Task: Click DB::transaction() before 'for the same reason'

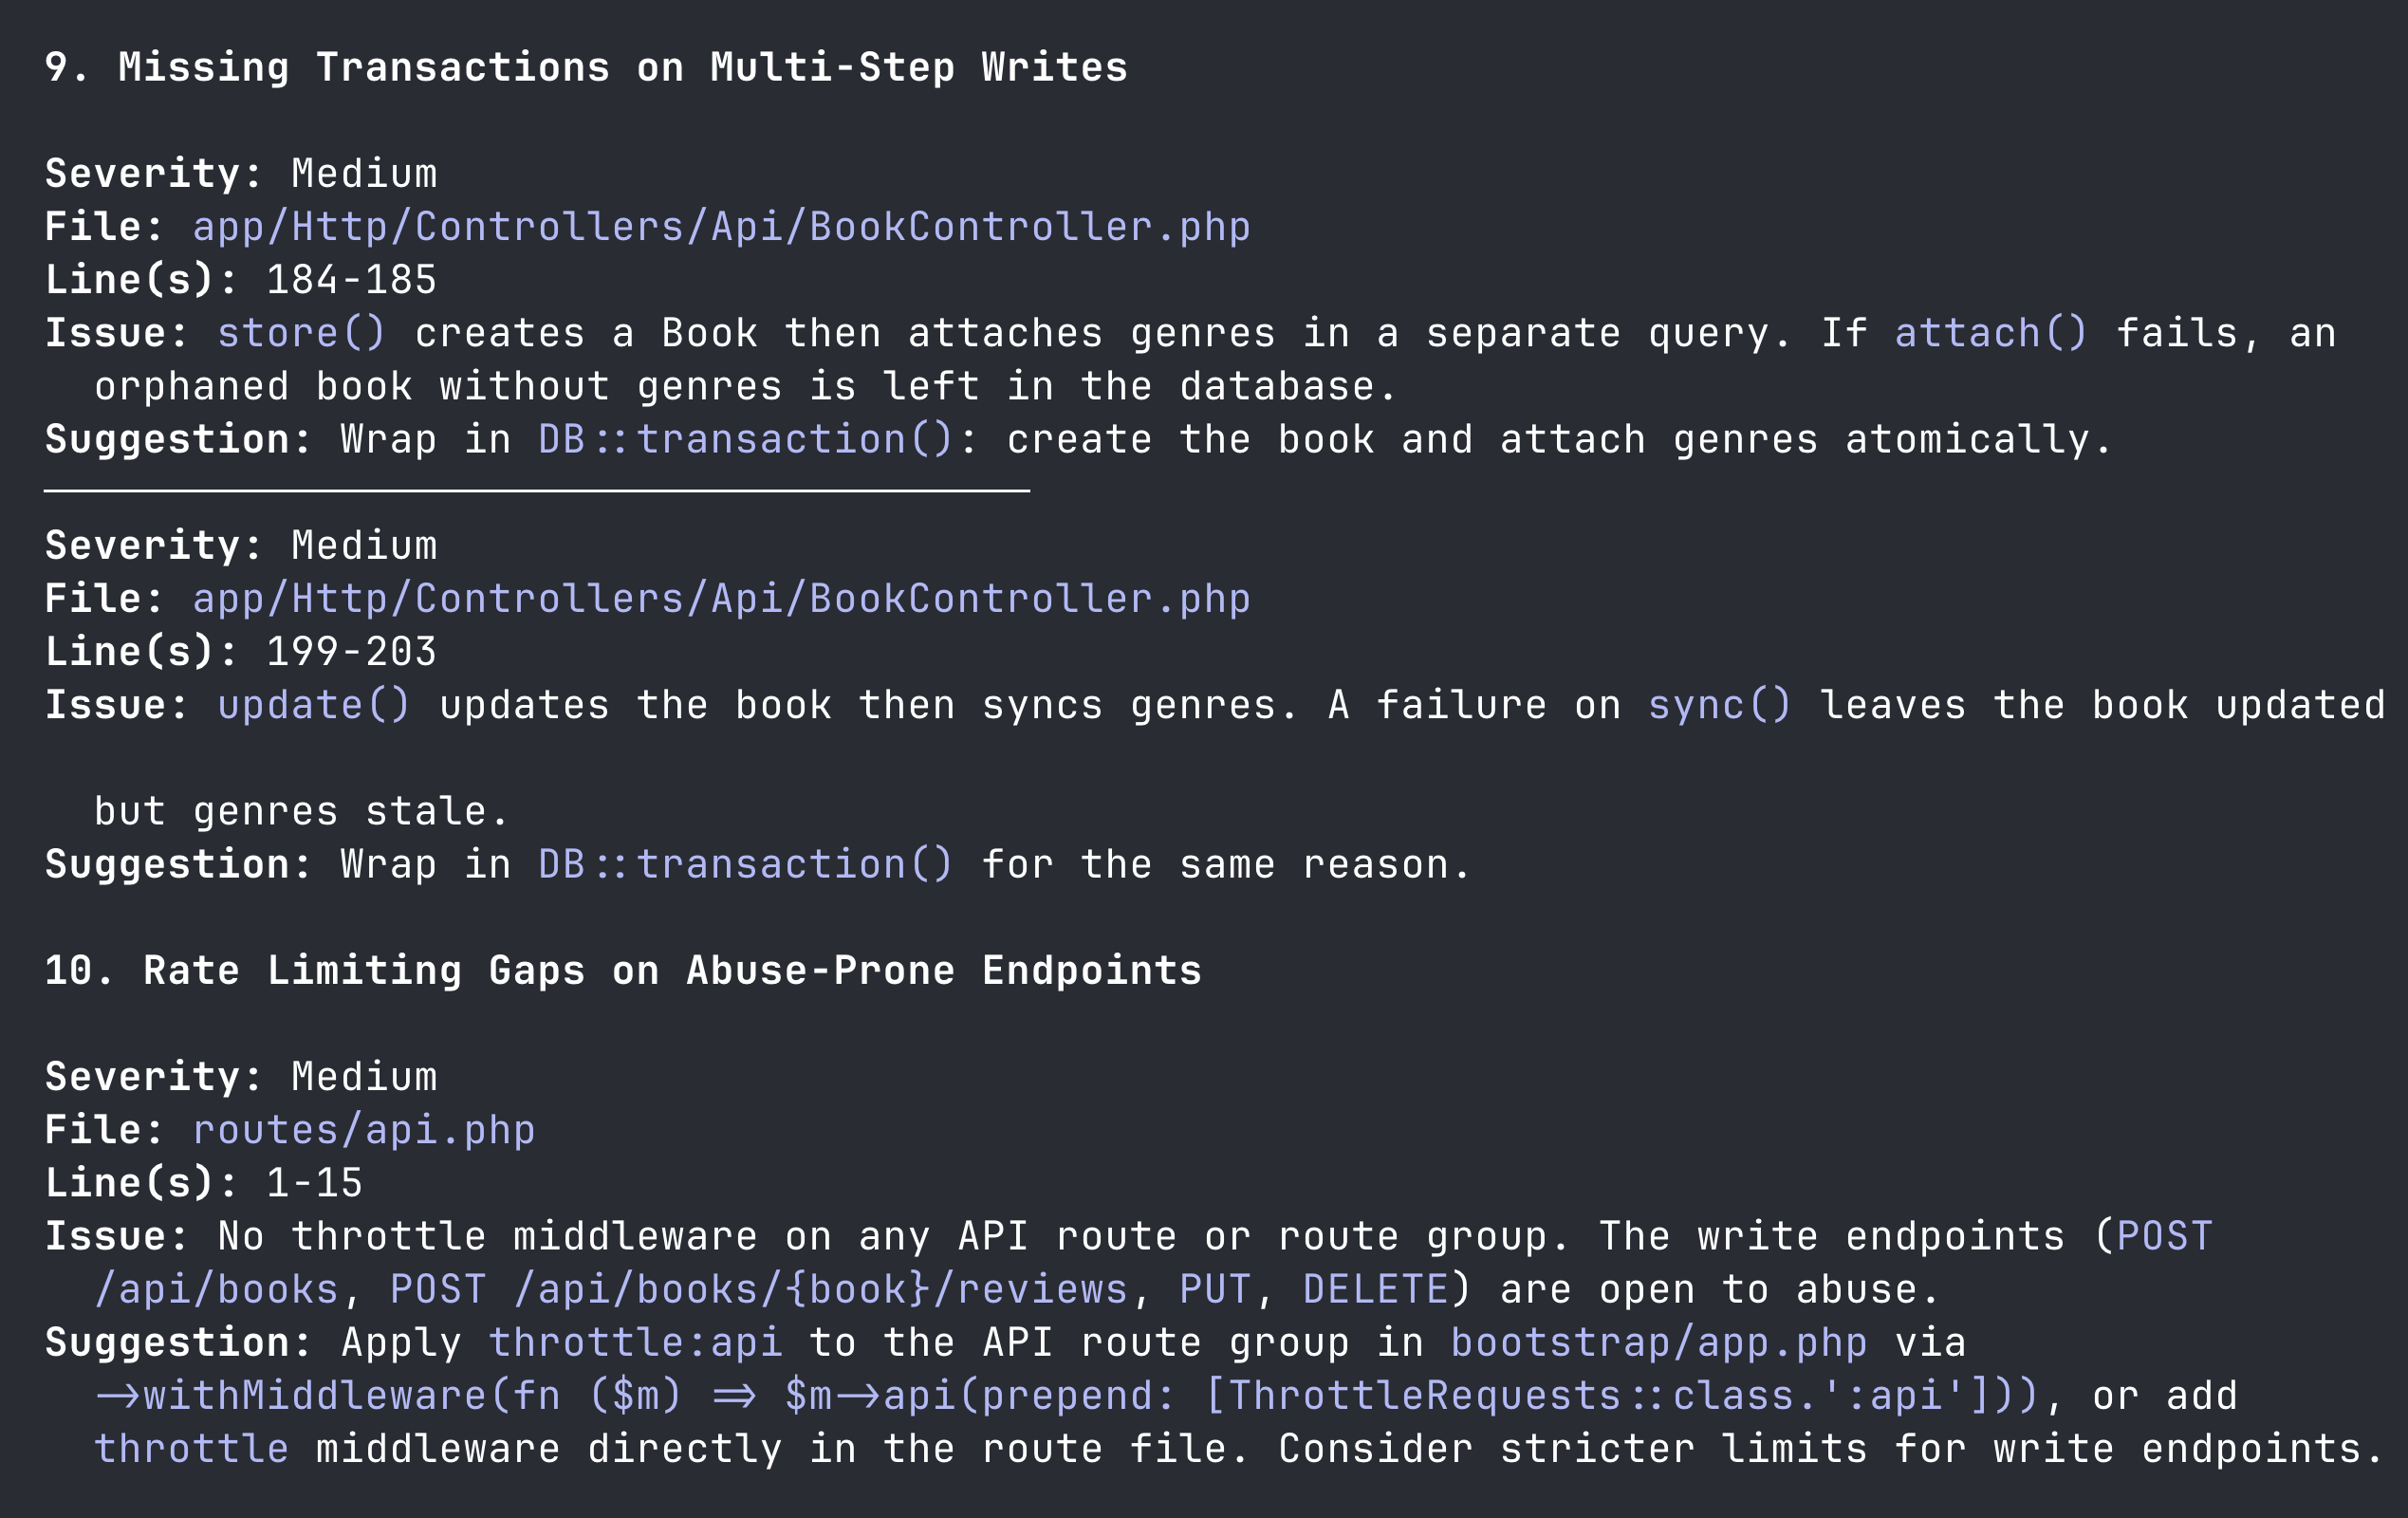Action: 745,864
